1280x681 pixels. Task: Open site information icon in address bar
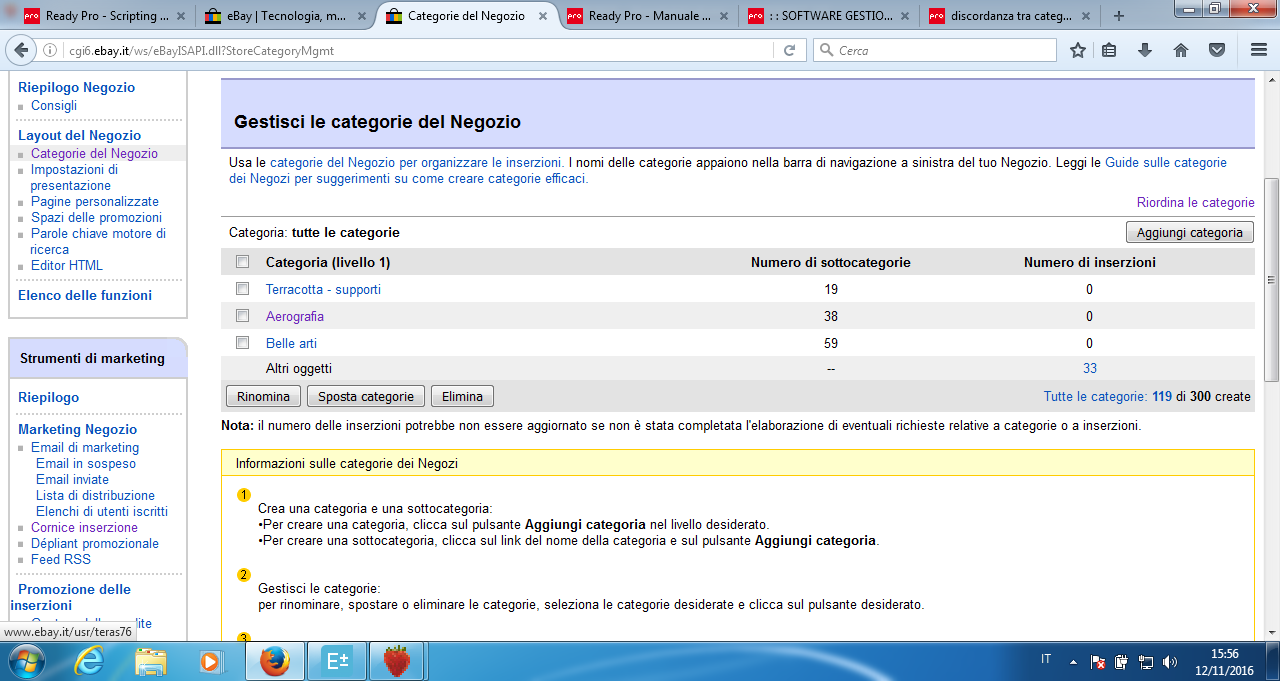click(50, 50)
